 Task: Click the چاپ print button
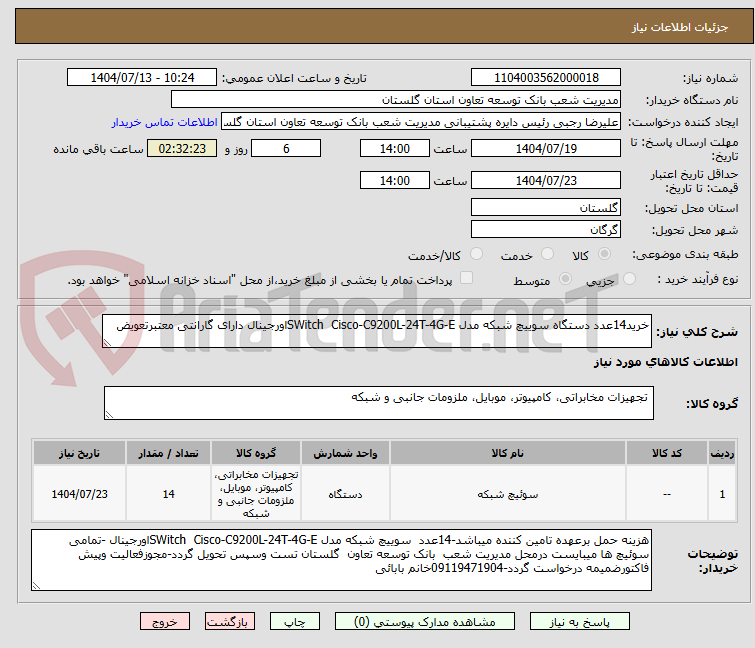(295, 622)
